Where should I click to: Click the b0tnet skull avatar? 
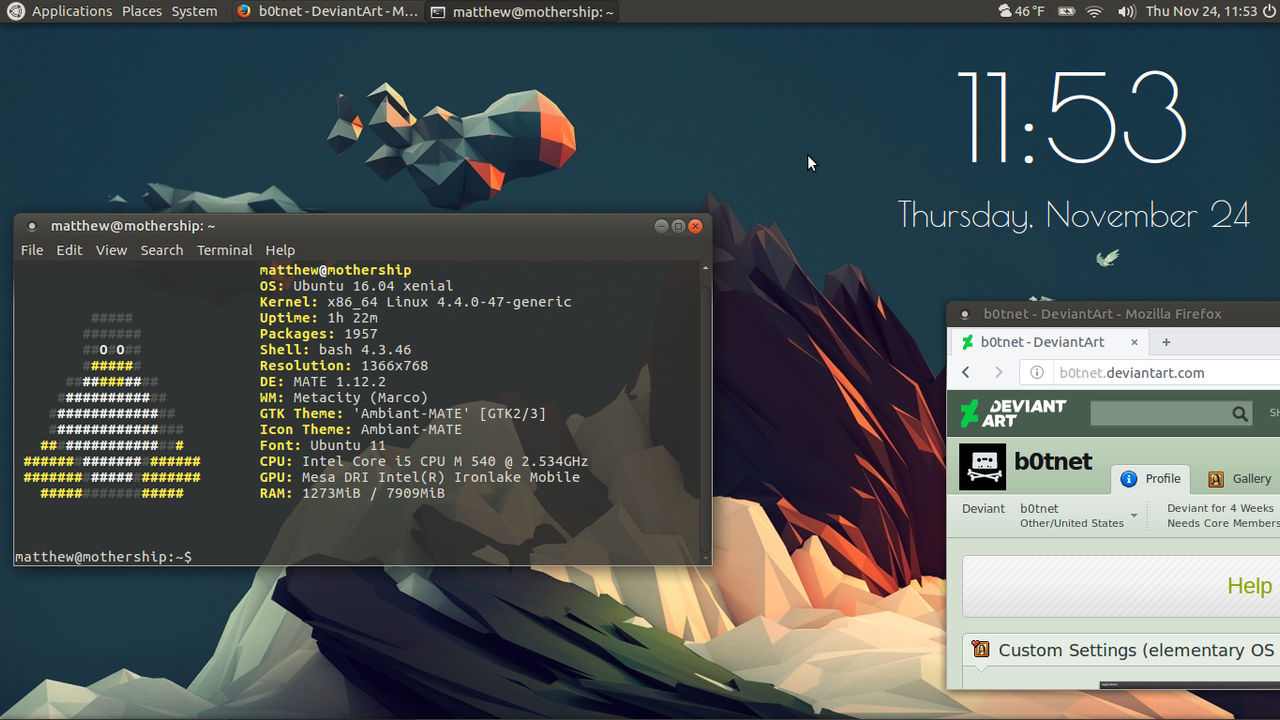(x=982, y=467)
